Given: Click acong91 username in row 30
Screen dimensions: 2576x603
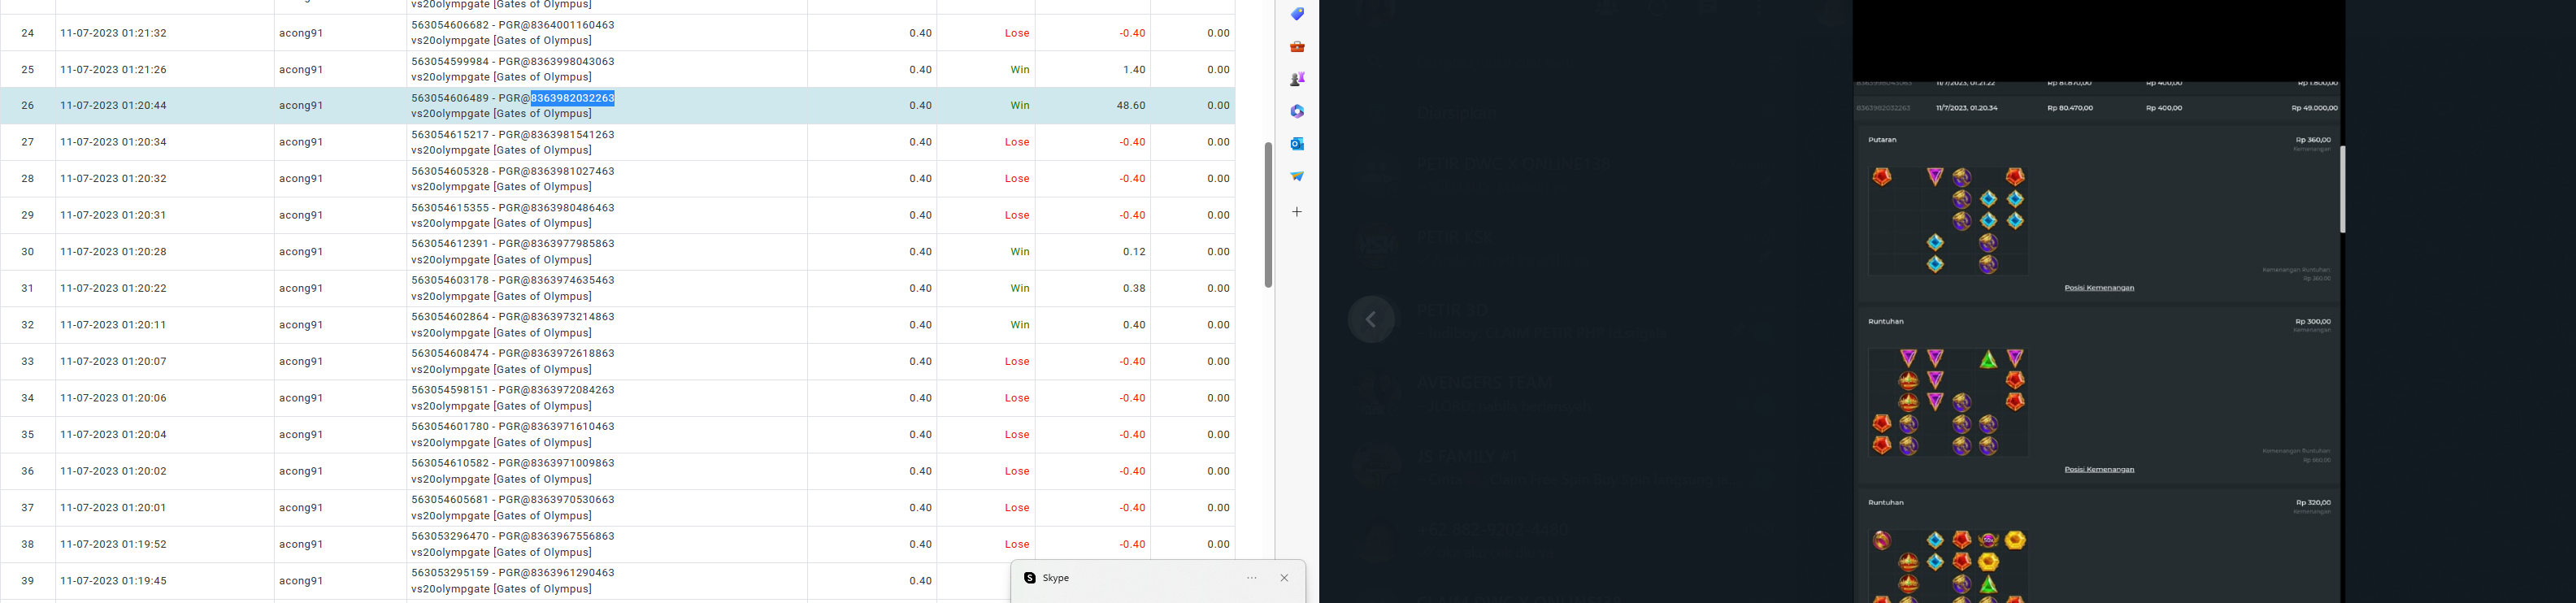Looking at the screenshot, I should point(301,252).
